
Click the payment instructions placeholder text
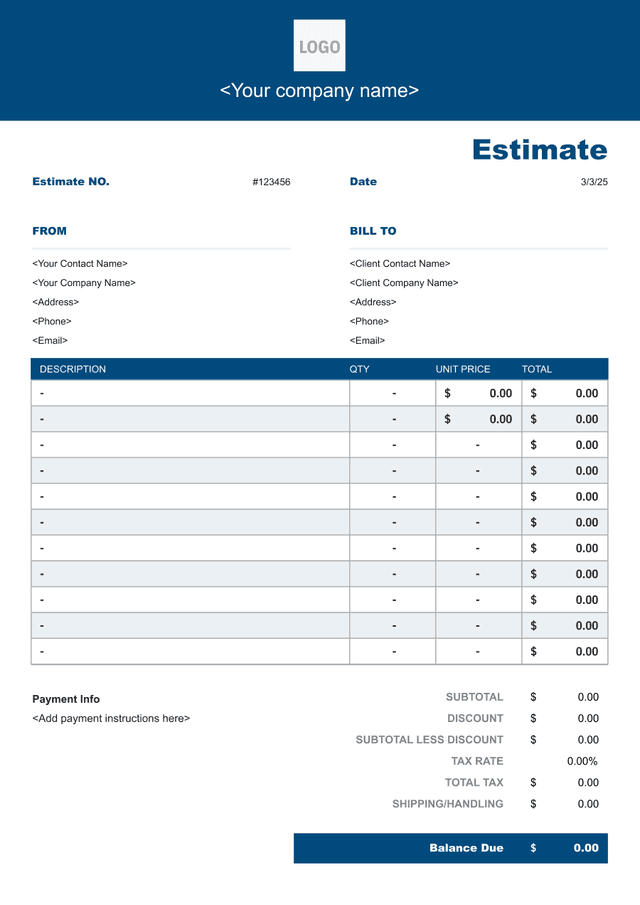pos(111,719)
